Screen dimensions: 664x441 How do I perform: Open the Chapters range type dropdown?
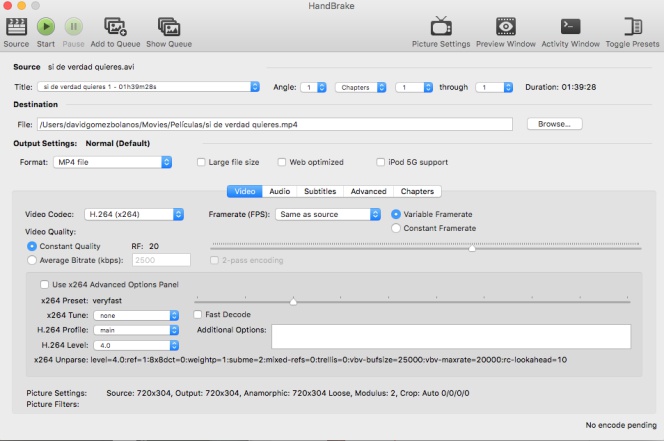(x=360, y=87)
